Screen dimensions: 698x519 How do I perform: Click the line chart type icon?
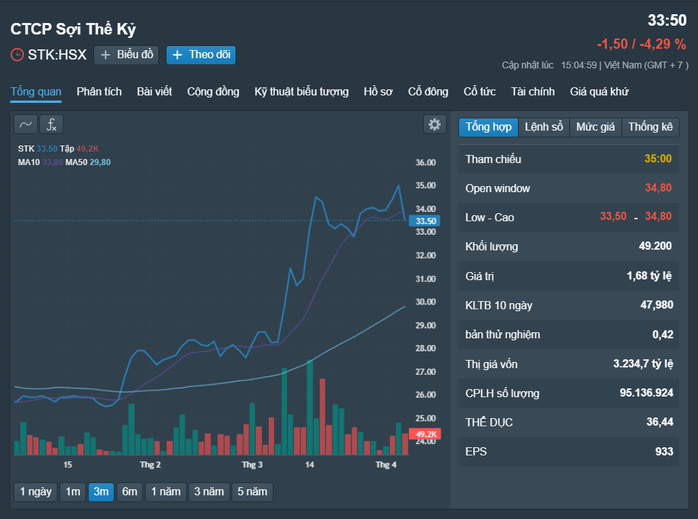click(x=25, y=124)
